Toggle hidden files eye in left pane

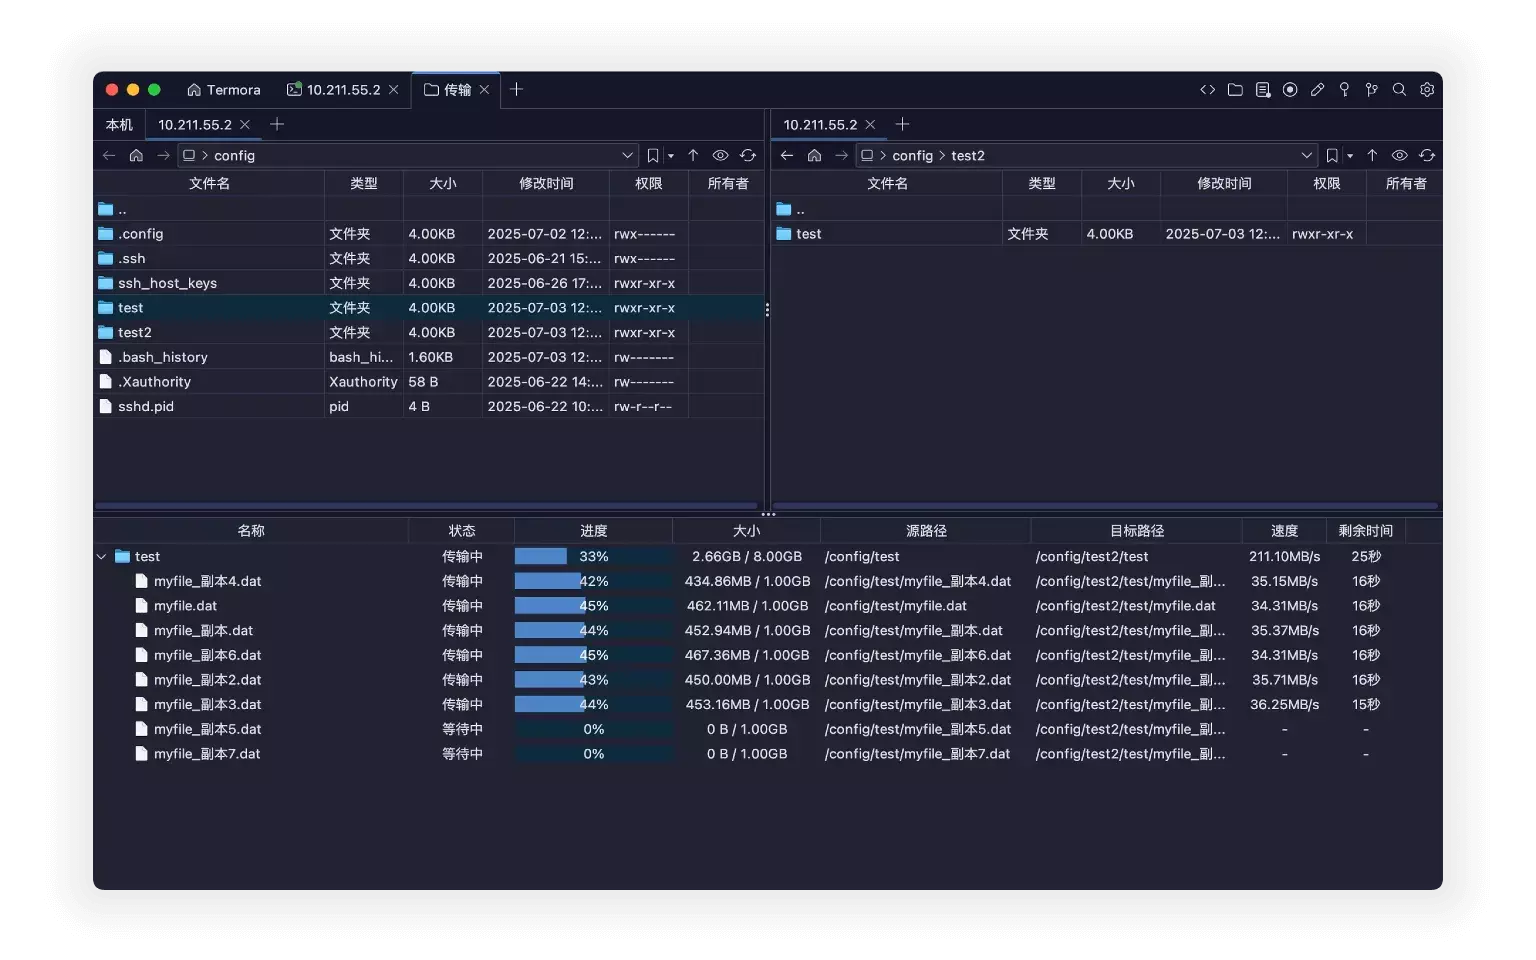click(720, 156)
